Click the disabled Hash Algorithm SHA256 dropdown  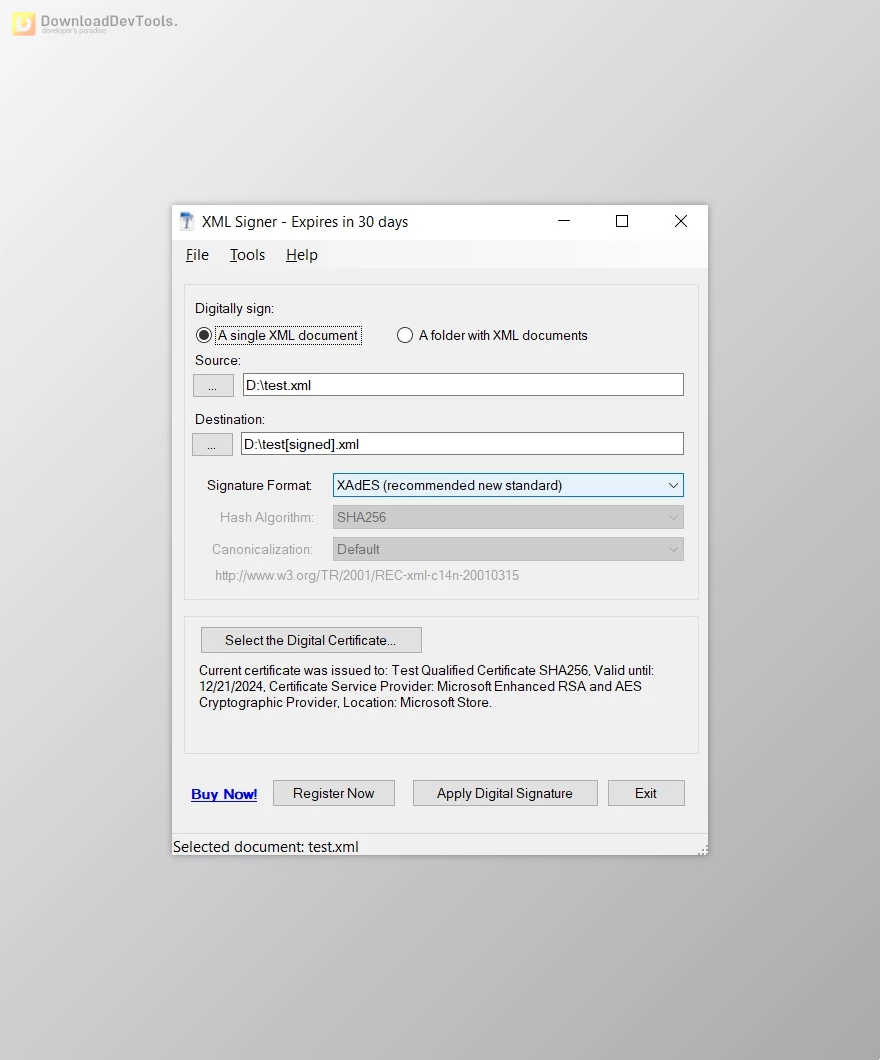pyautogui.click(x=508, y=517)
